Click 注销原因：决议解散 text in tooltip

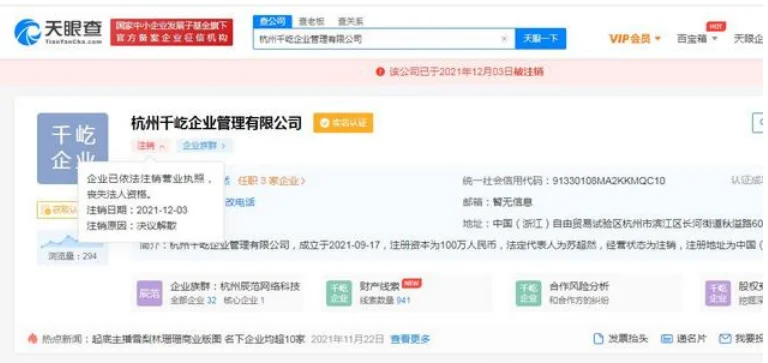tap(132, 226)
